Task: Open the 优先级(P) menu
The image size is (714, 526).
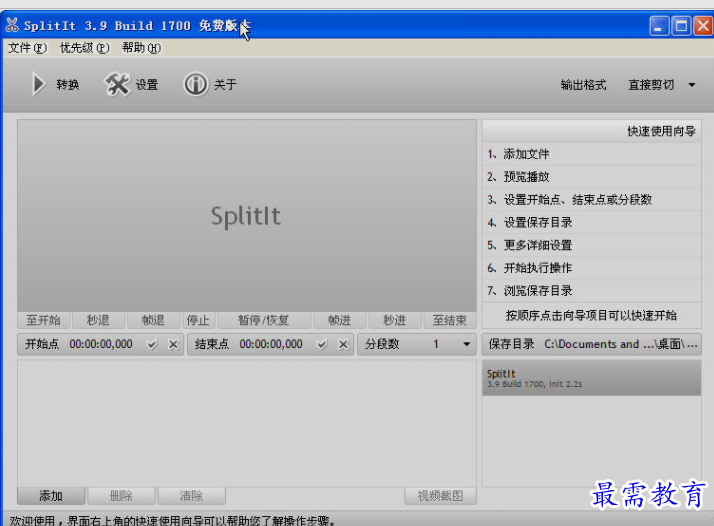Action: click(85, 48)
